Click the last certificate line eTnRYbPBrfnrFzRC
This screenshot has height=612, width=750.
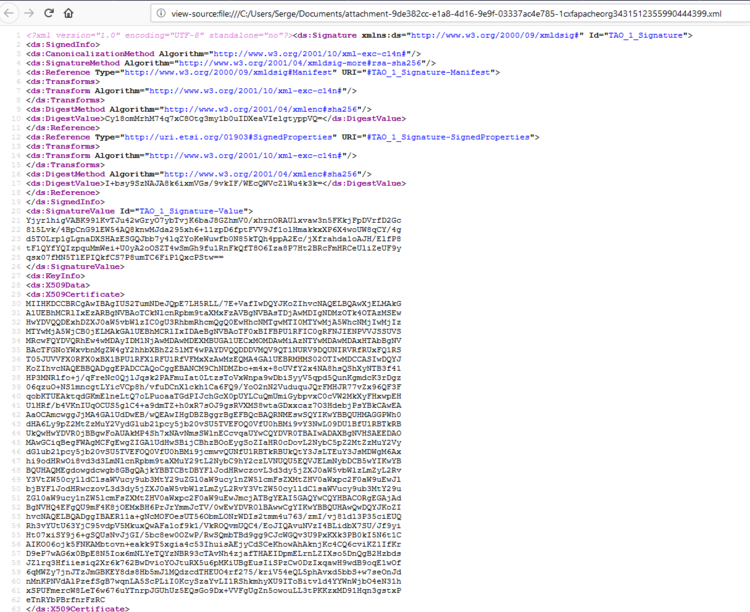66,600
